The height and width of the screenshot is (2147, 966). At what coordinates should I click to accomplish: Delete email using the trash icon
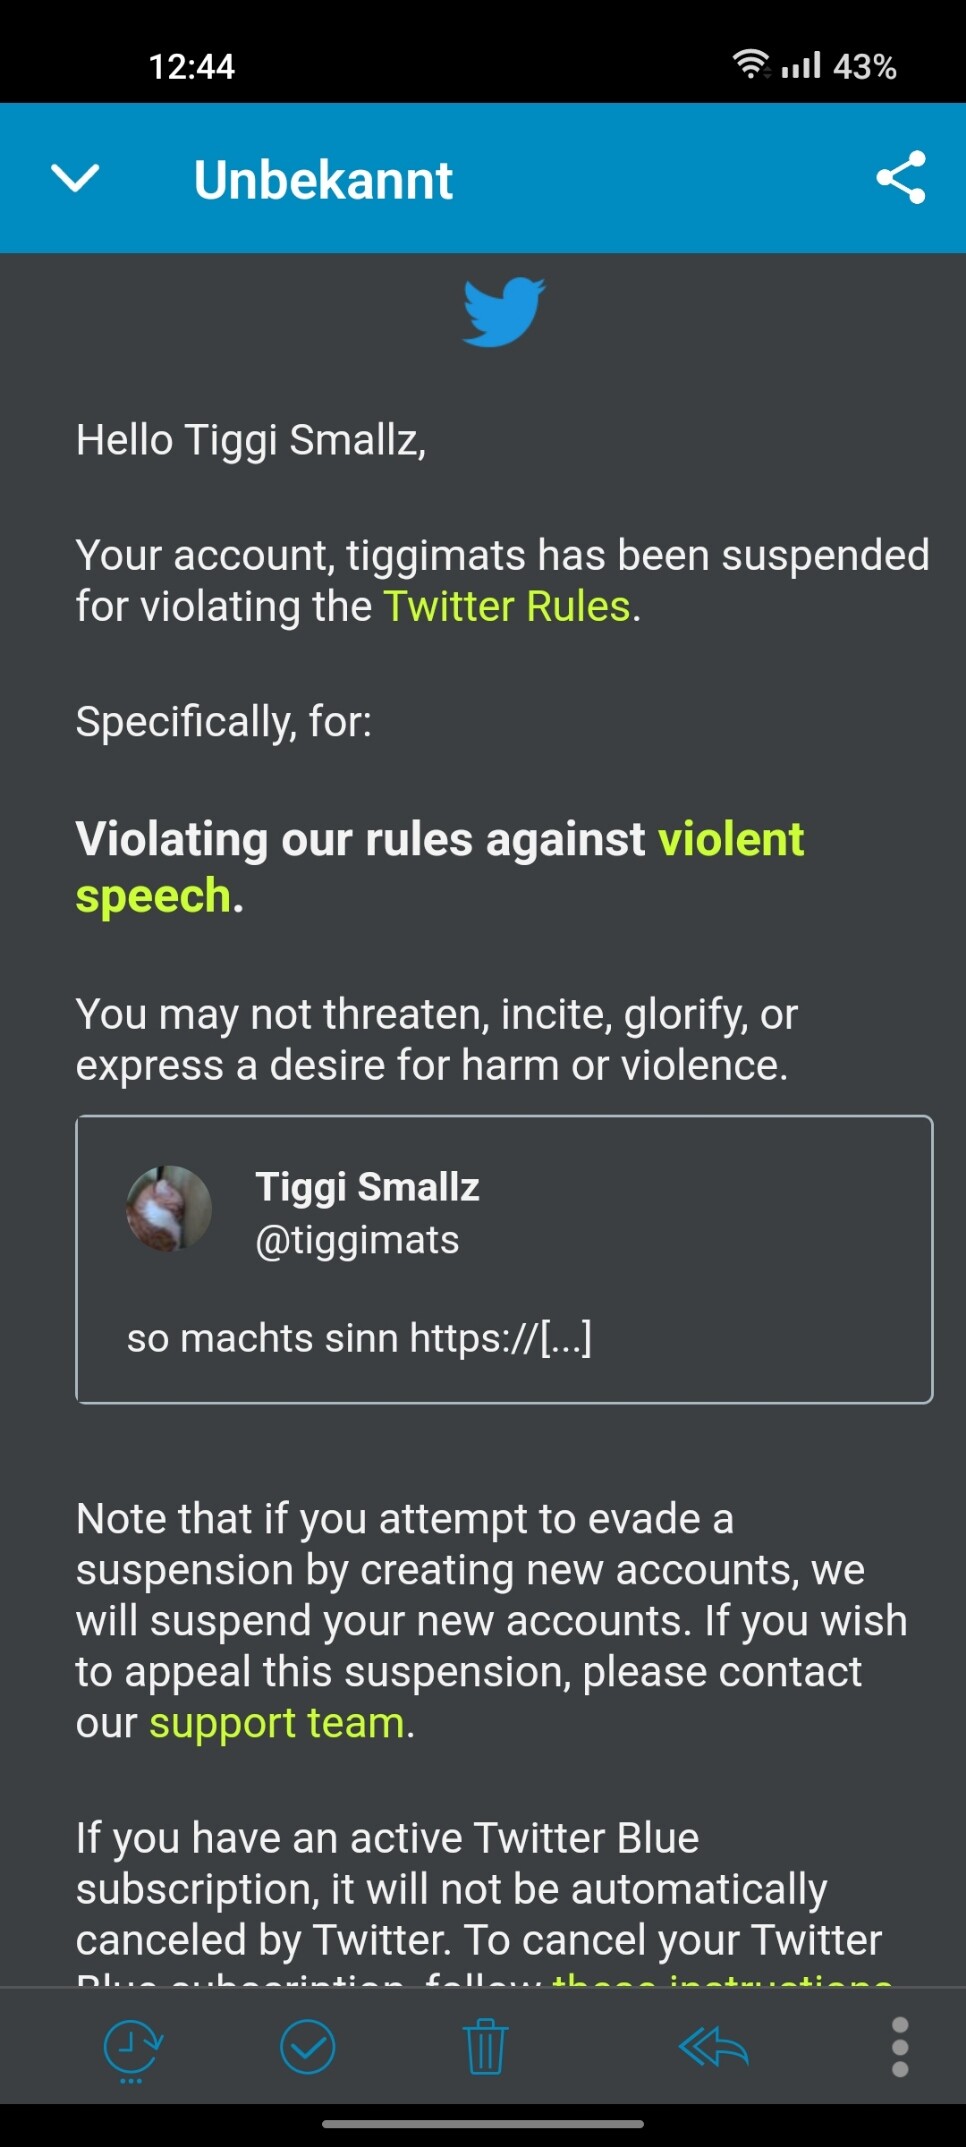click(x=486, y=2047)
